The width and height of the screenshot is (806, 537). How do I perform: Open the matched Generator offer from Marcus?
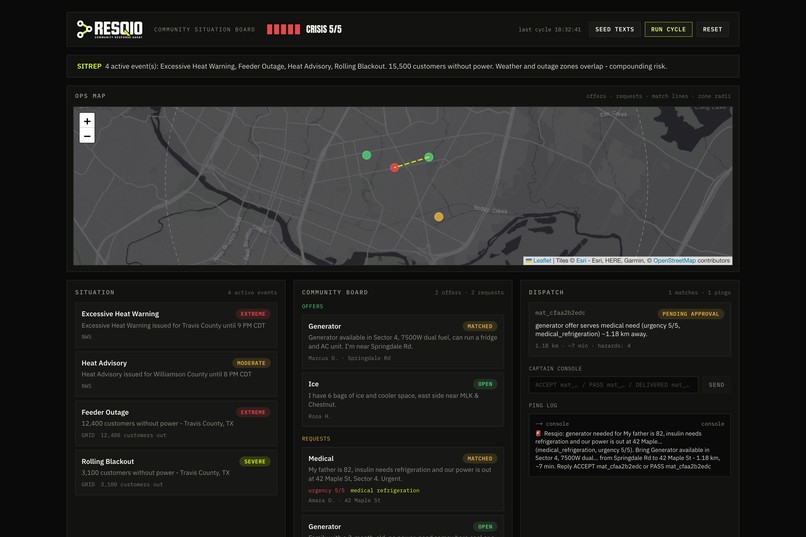402,342
